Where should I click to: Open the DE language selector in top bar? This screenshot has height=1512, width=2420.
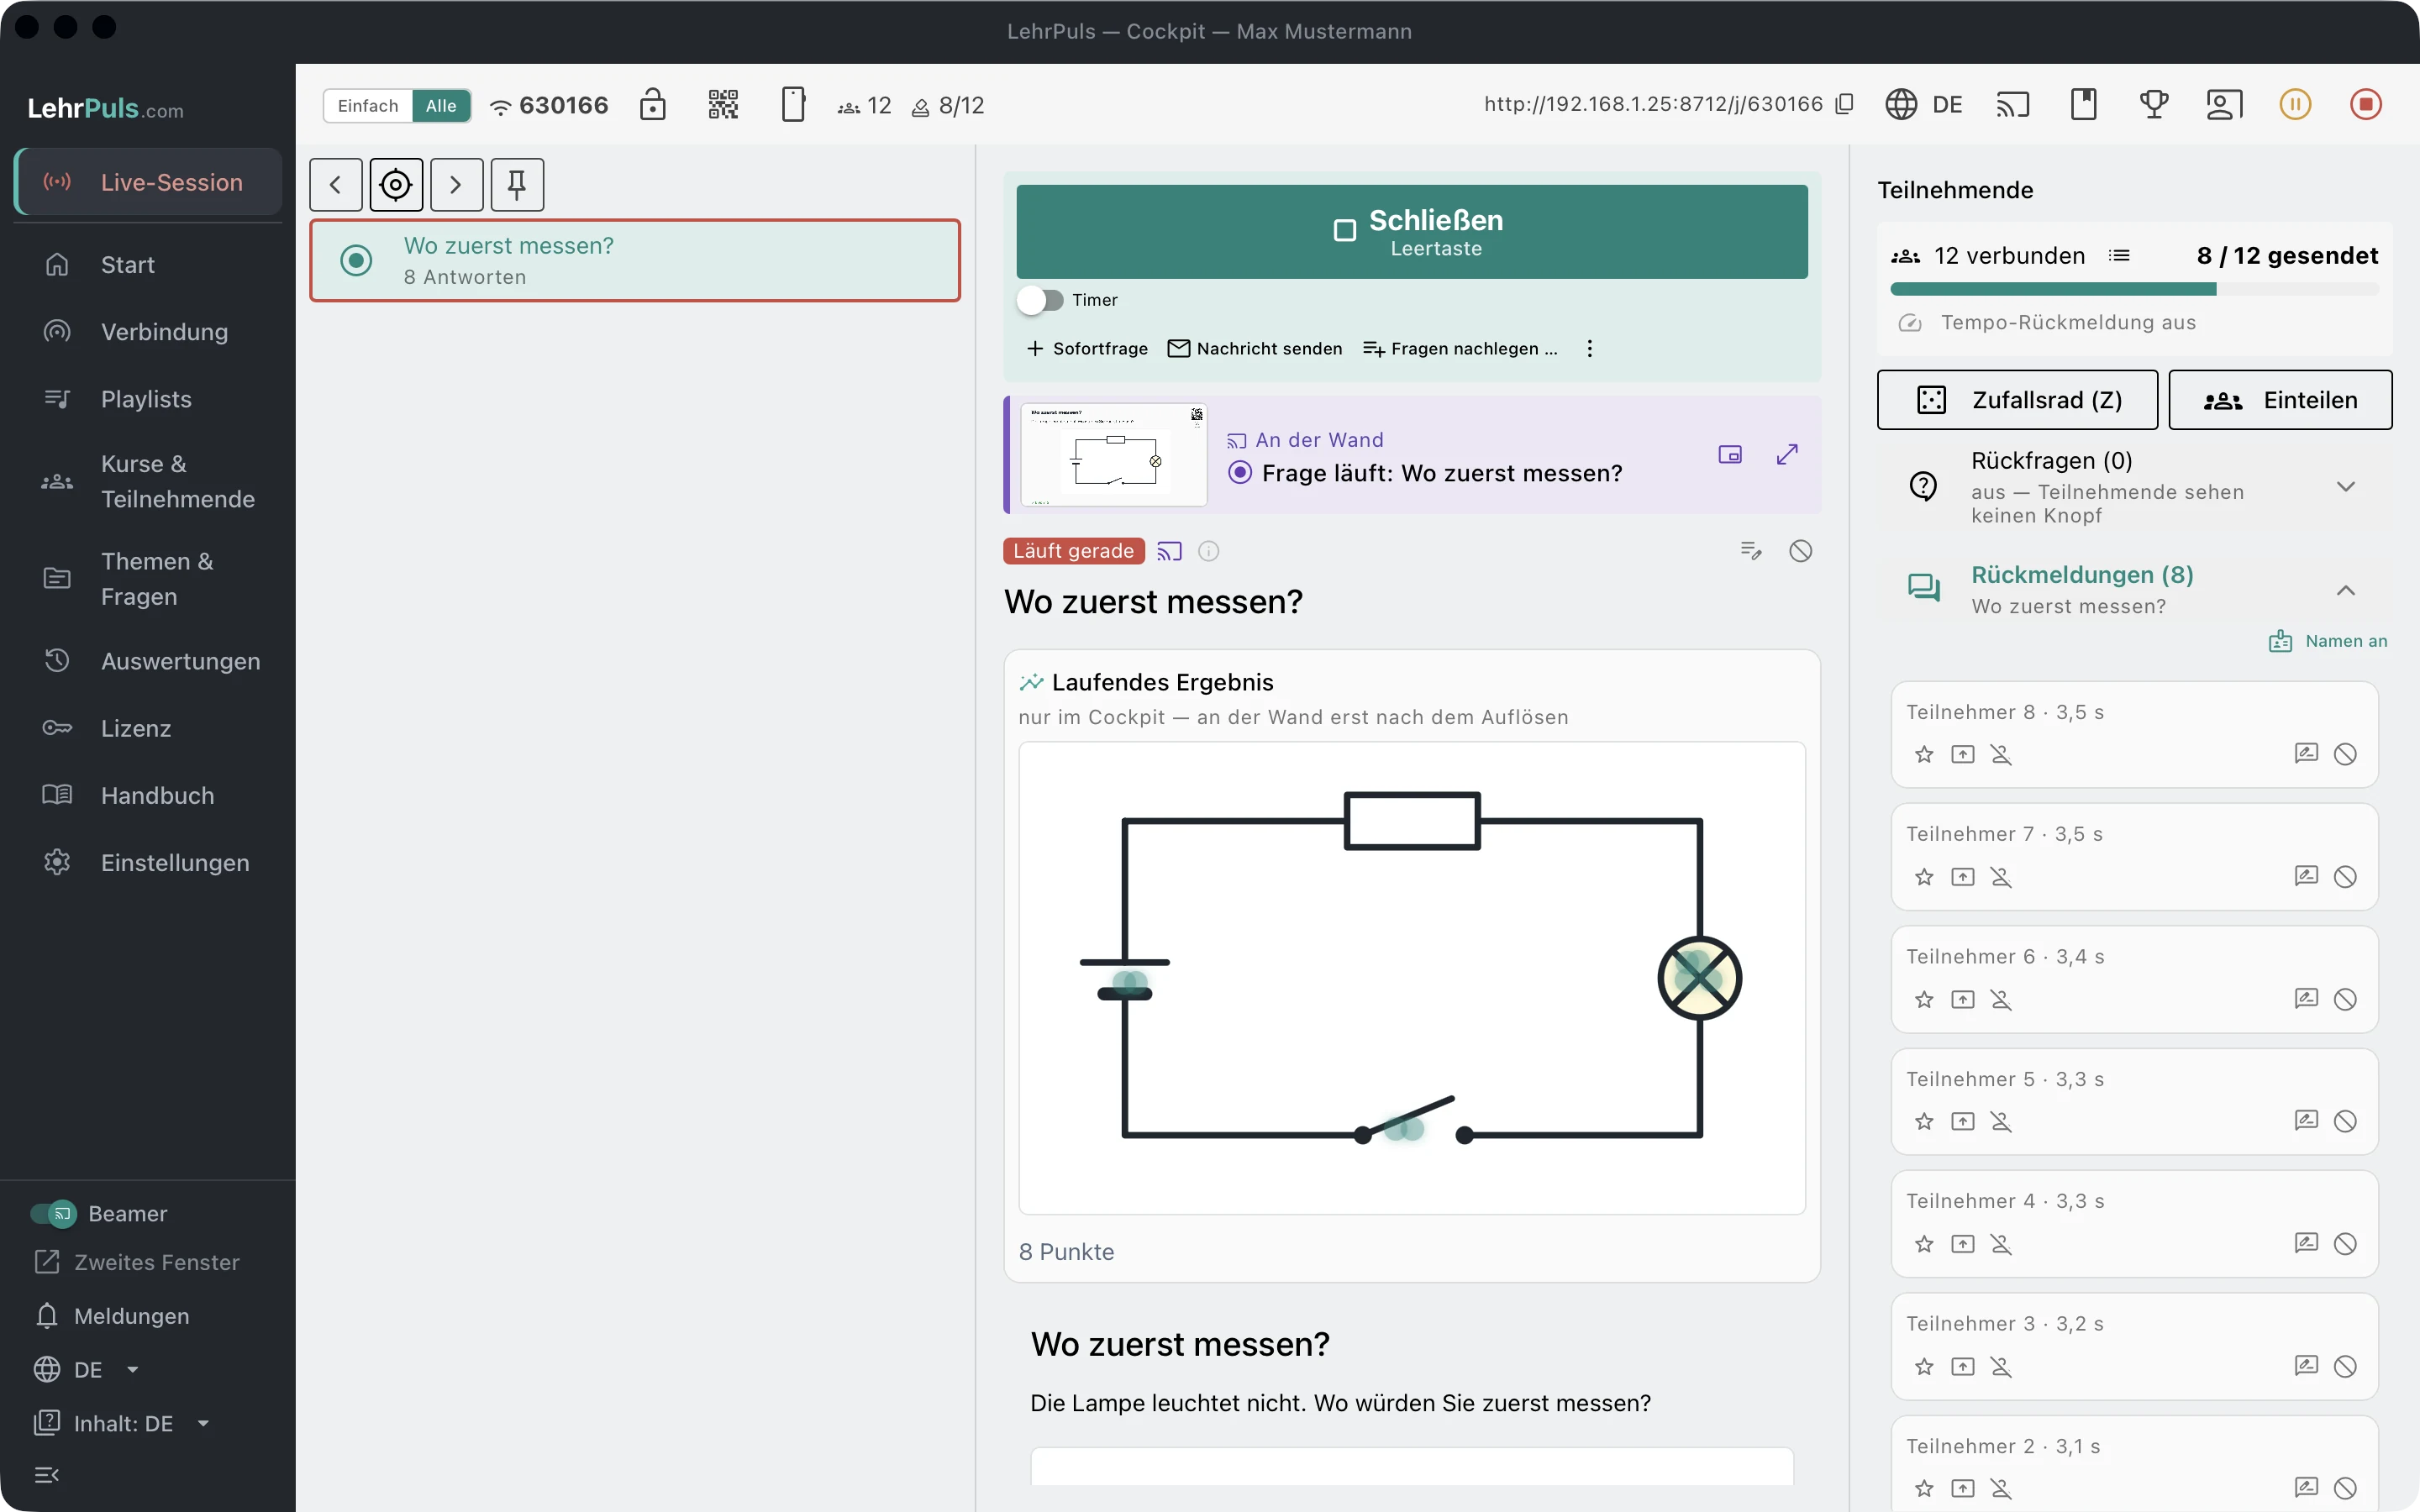click(1924, 104)
